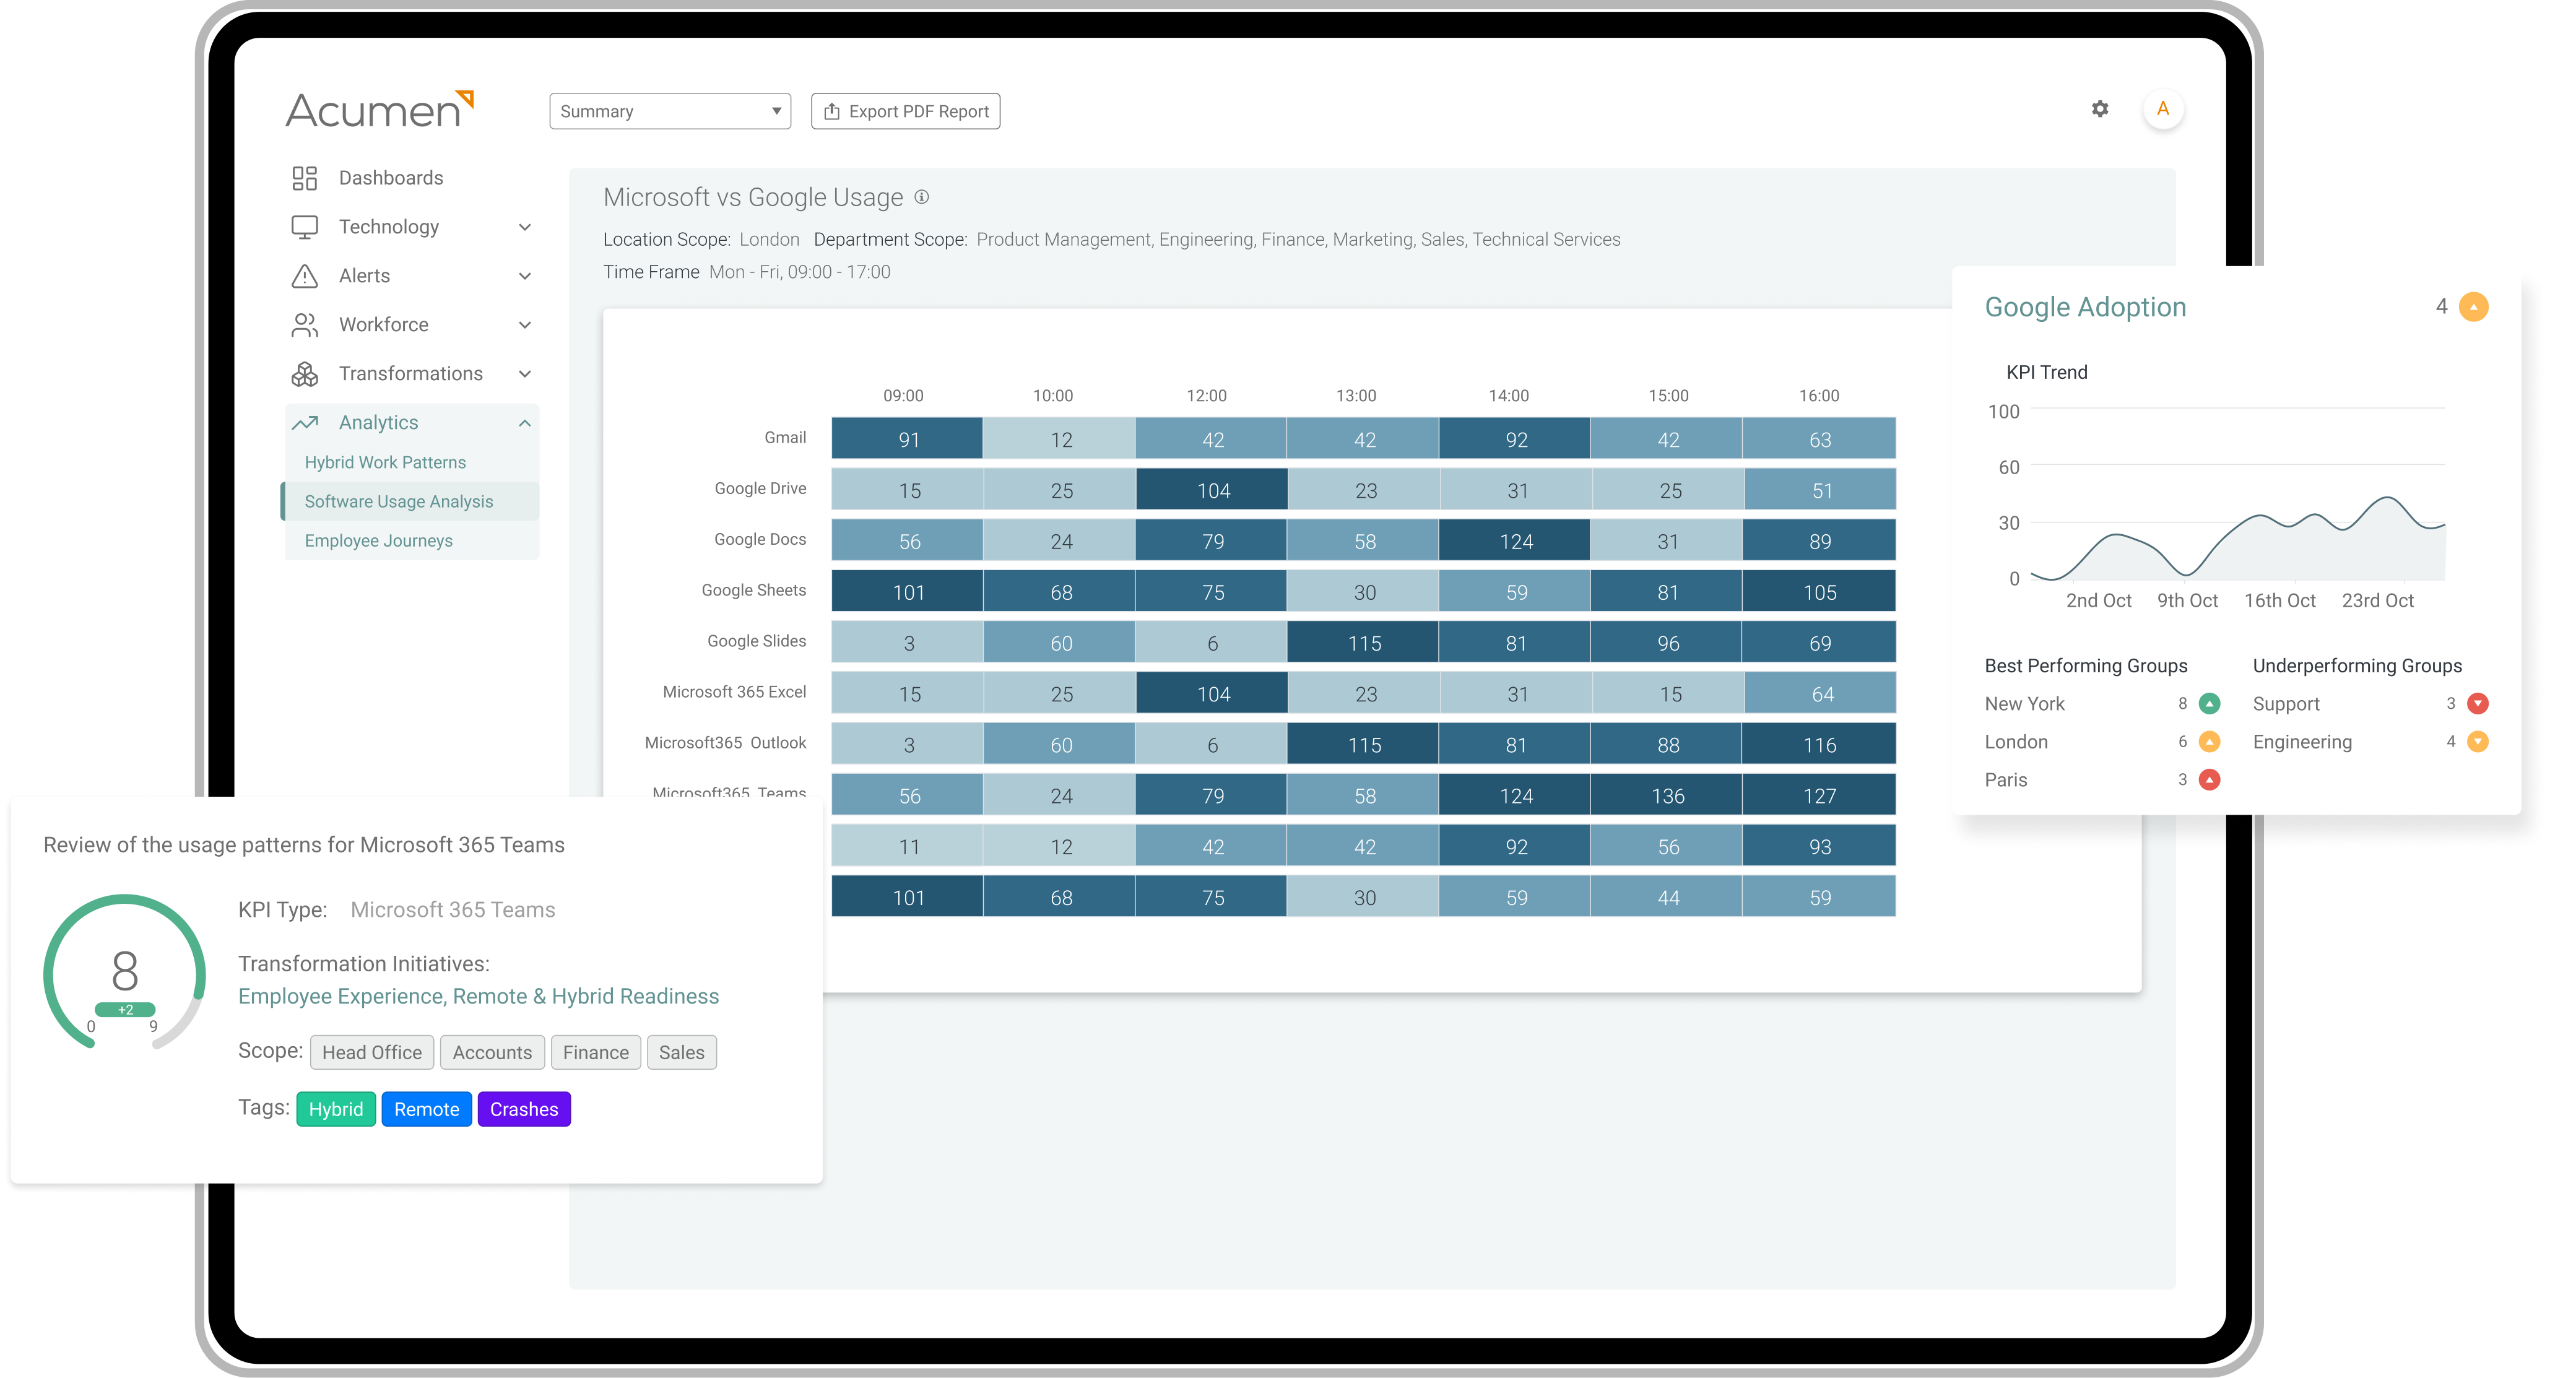2576x1378 pixels.
Task: Open the Workforce menu label
Action: pos(383,325)
